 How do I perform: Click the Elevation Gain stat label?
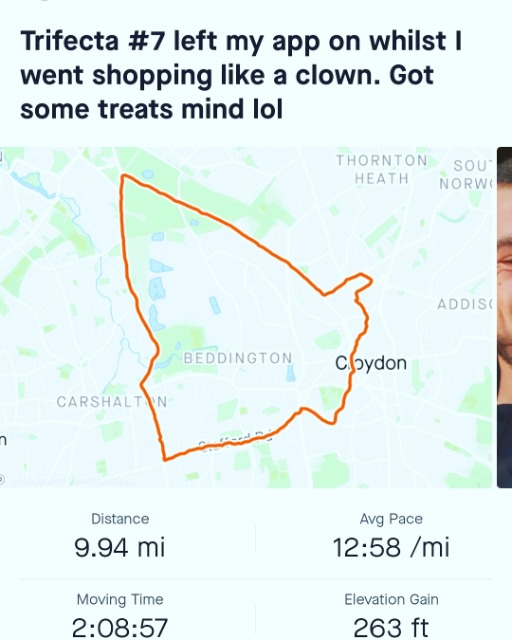(391, 599)
